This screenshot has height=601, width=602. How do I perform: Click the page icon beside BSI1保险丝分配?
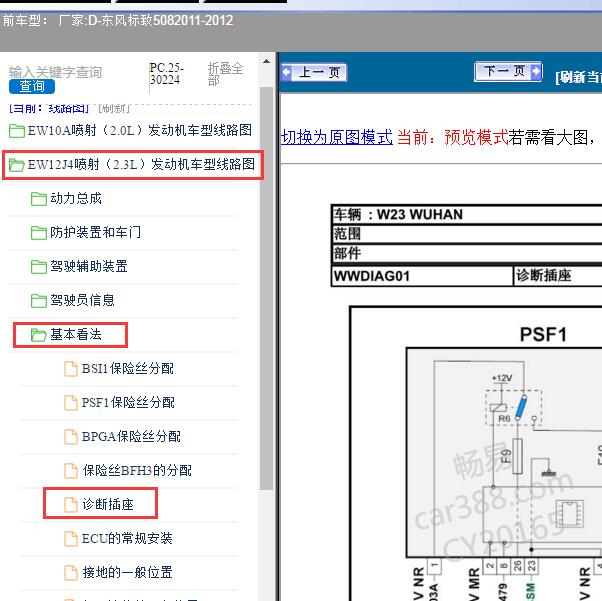point(71,369)
